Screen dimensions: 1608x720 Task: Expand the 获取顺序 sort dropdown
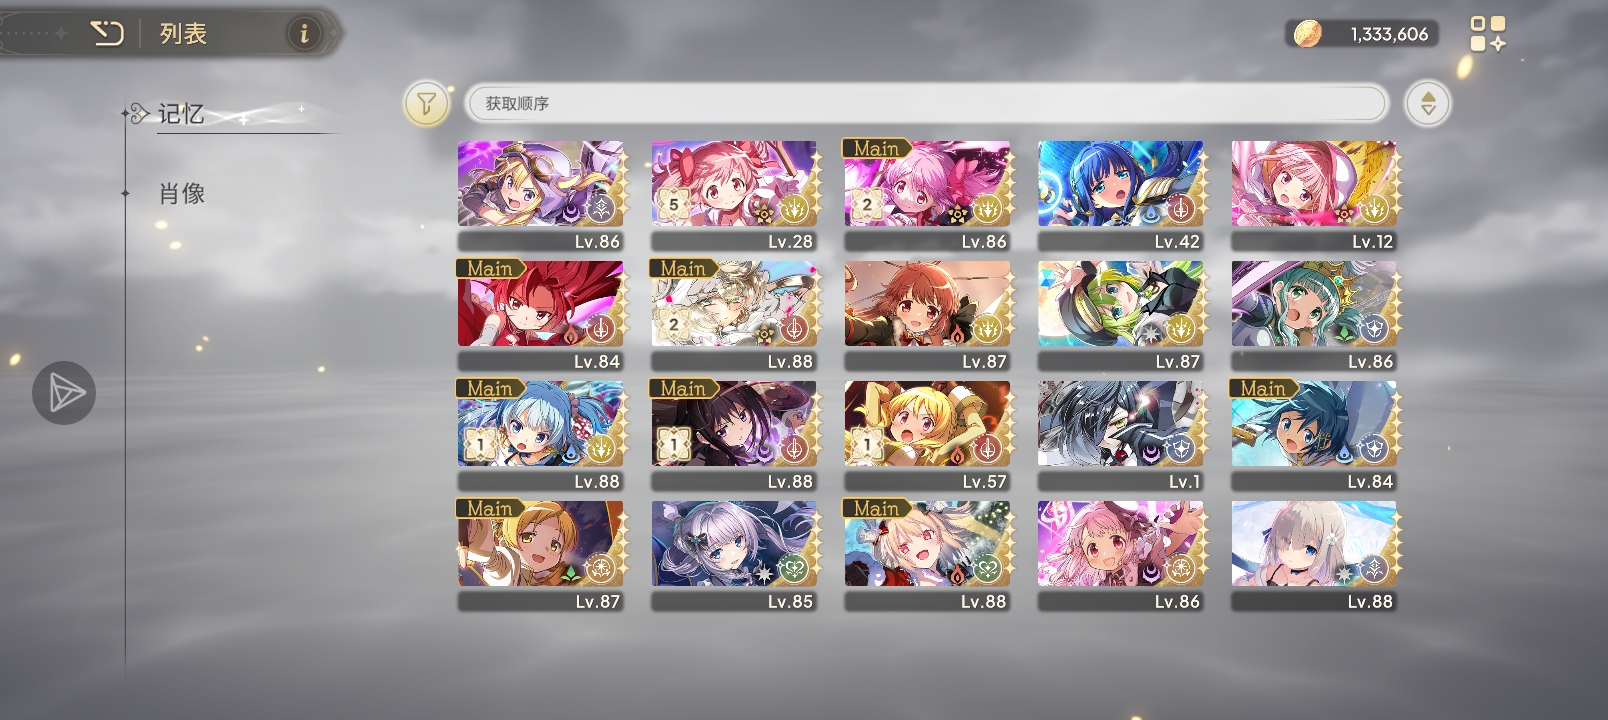tap(926, 103)
